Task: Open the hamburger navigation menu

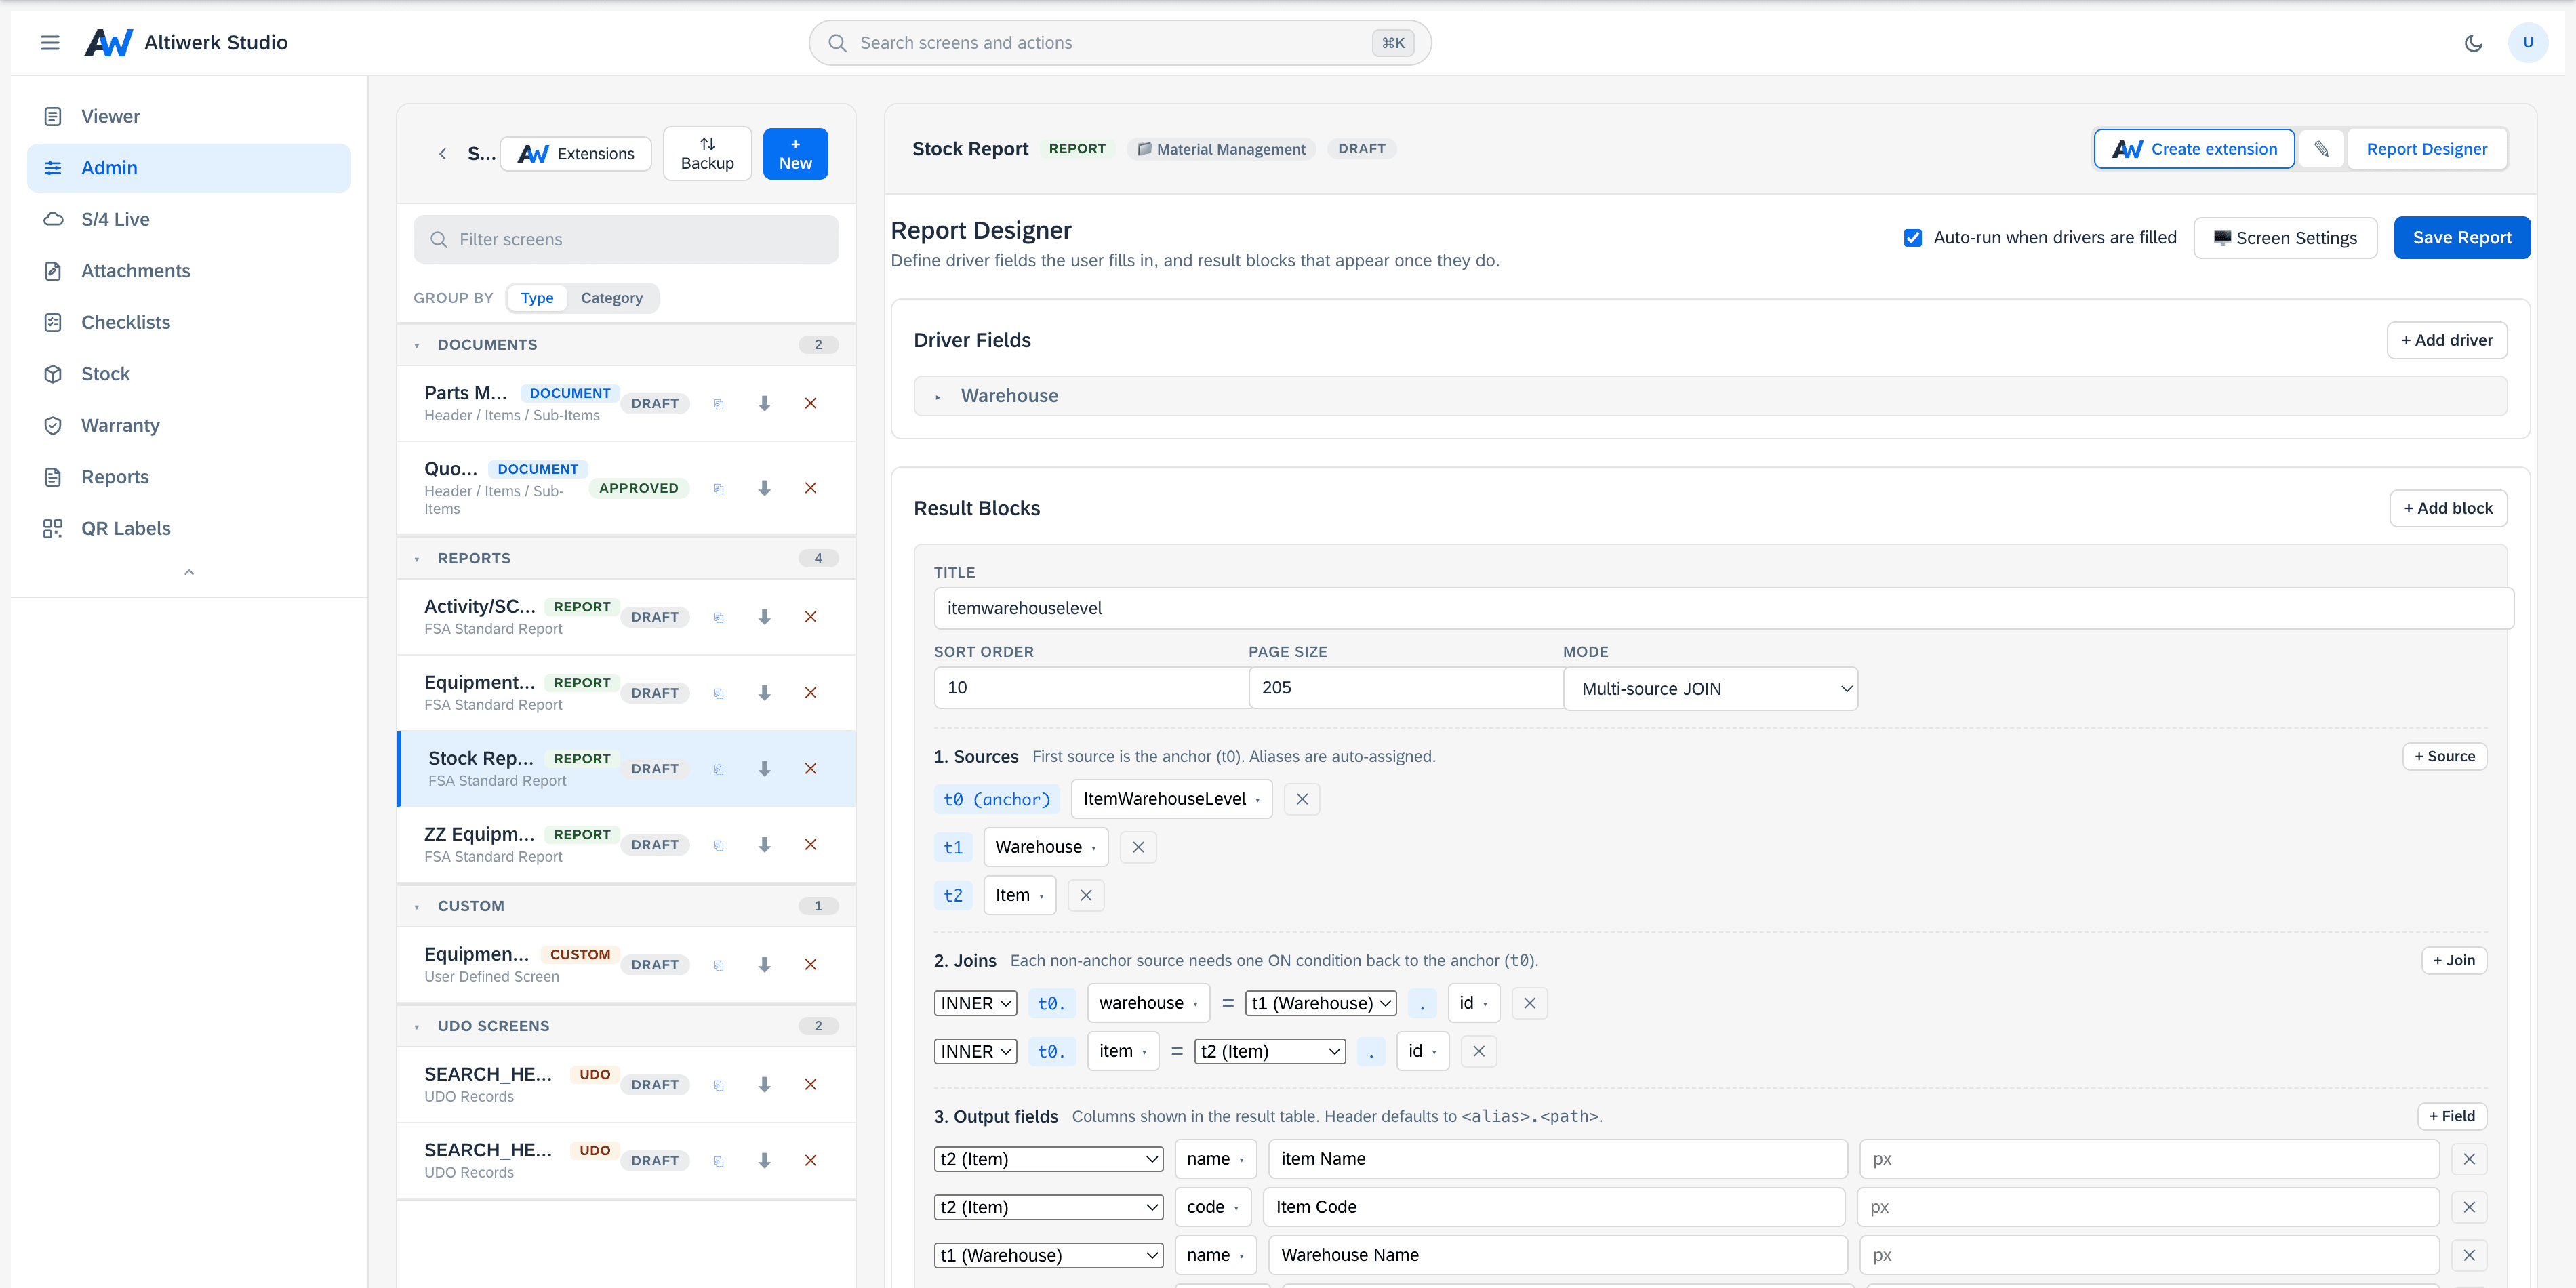Action: point(50,43)
